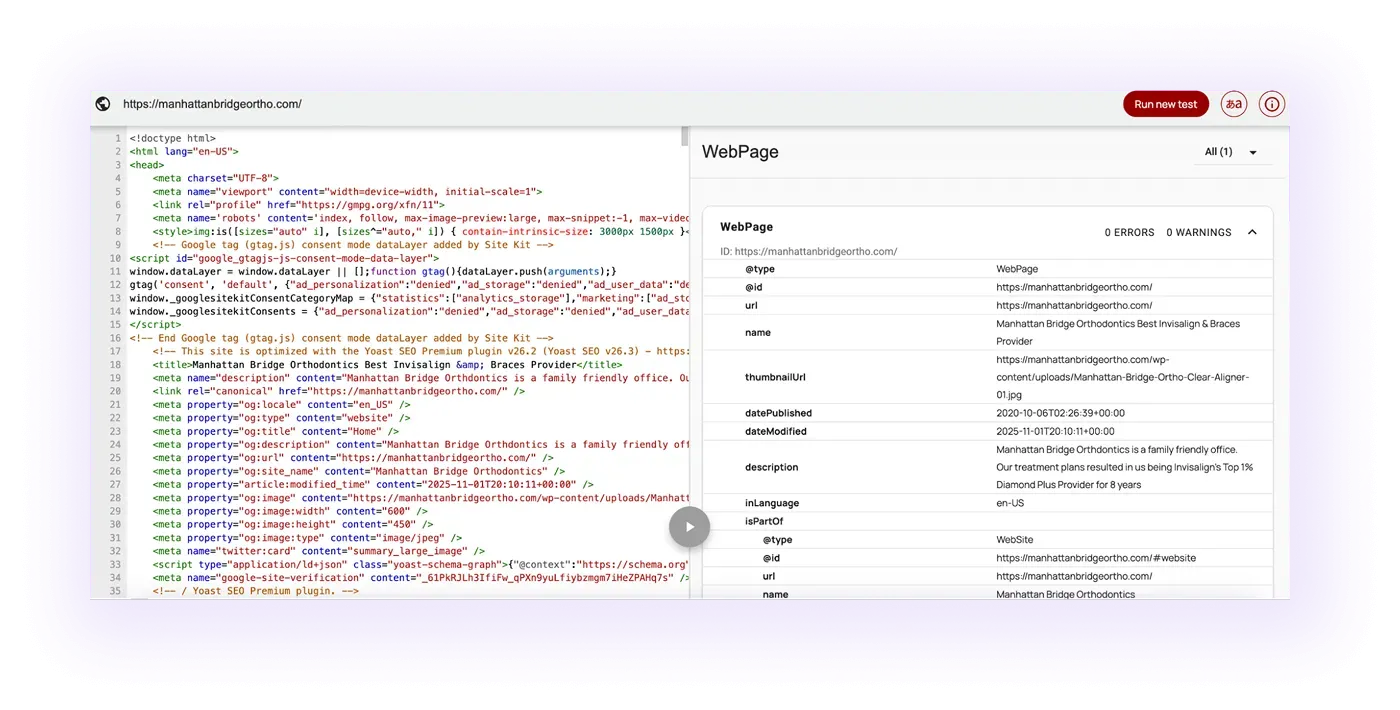Image resolution: width=1400 pixels, height=710 pixels.
Task: Click the play button on the divider
Action: click(x=689, y=527)
